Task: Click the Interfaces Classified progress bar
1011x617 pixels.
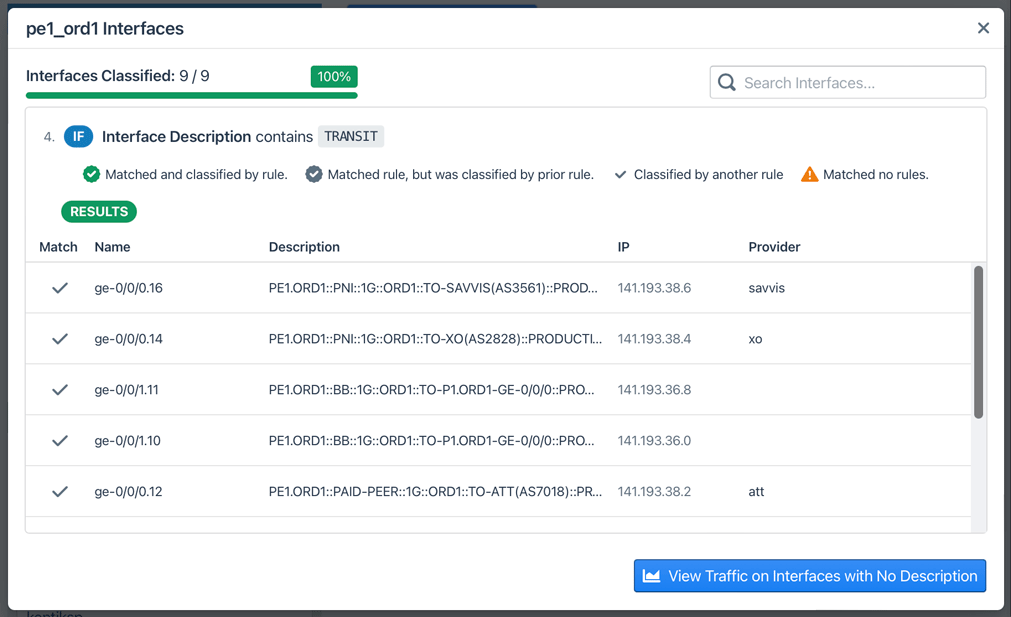Action: click(x=191, y=95)
